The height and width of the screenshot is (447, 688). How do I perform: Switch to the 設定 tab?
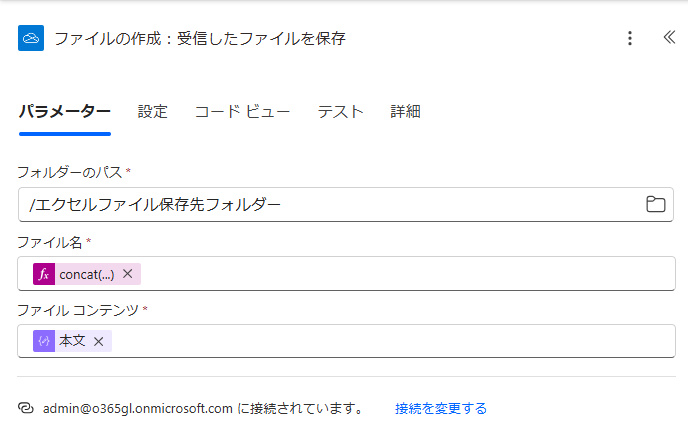pyautogui.click(x=152, y=111)
